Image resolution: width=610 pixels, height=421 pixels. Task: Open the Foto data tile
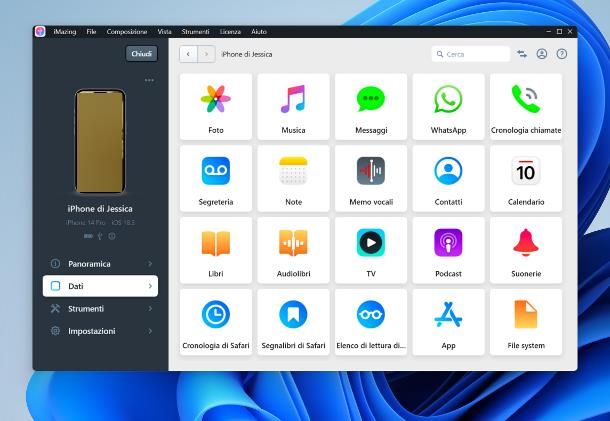[216, 106]
